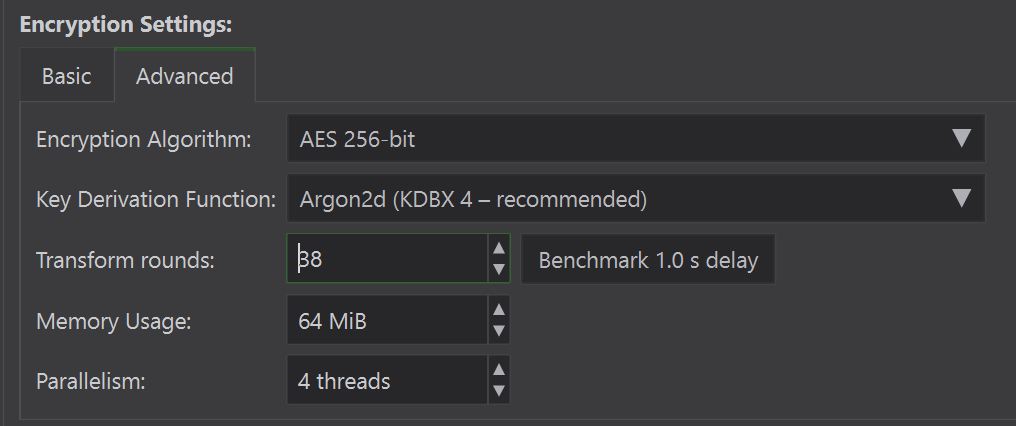1016x426 pixels.
Task: Open the Argon2d key derivation function dropdown
Action: pyautogui.click(x=620, y=199)
